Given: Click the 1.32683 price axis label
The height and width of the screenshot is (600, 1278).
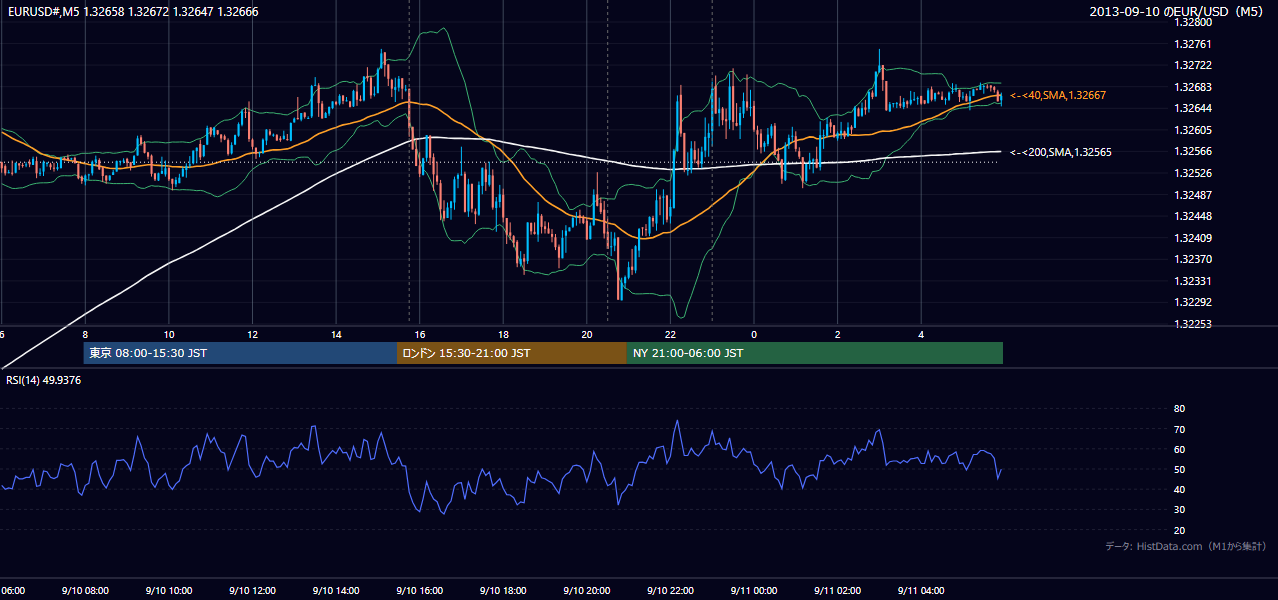Looking at the screenshot, I should [x=1192, y=87].
